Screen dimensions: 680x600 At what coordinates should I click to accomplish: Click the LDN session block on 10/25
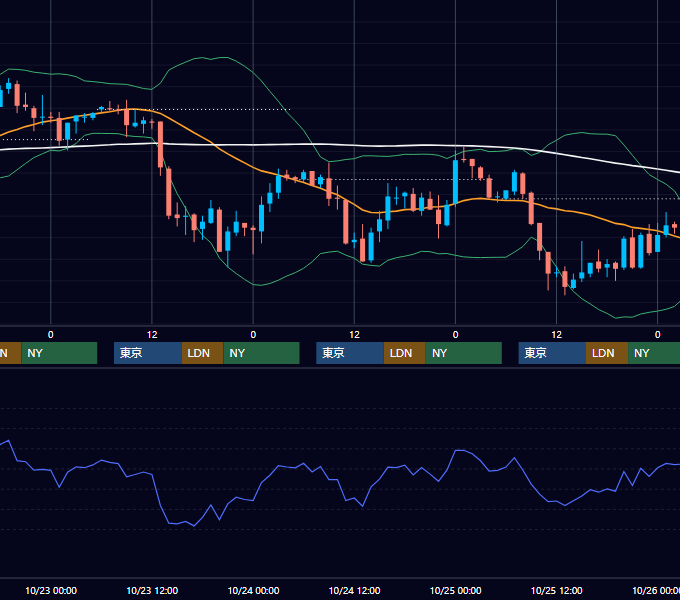coord(607,353)
